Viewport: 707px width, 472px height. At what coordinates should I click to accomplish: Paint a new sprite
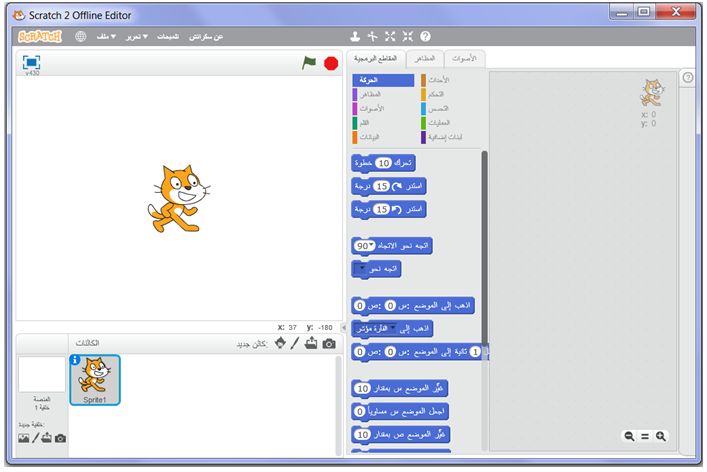pyautogui.click(x=295, y=344)
